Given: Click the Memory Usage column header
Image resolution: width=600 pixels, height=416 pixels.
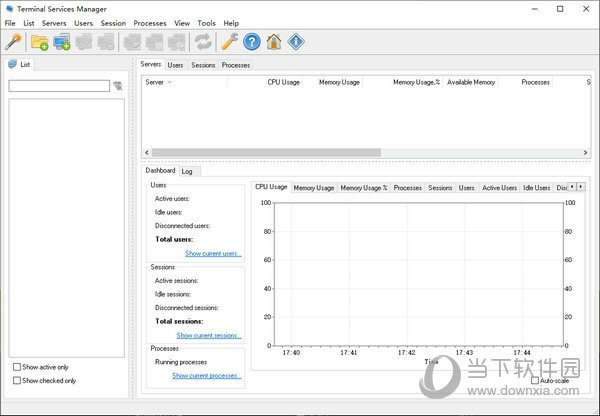Looking at the screenshot, I should click(x=333, y=82).
